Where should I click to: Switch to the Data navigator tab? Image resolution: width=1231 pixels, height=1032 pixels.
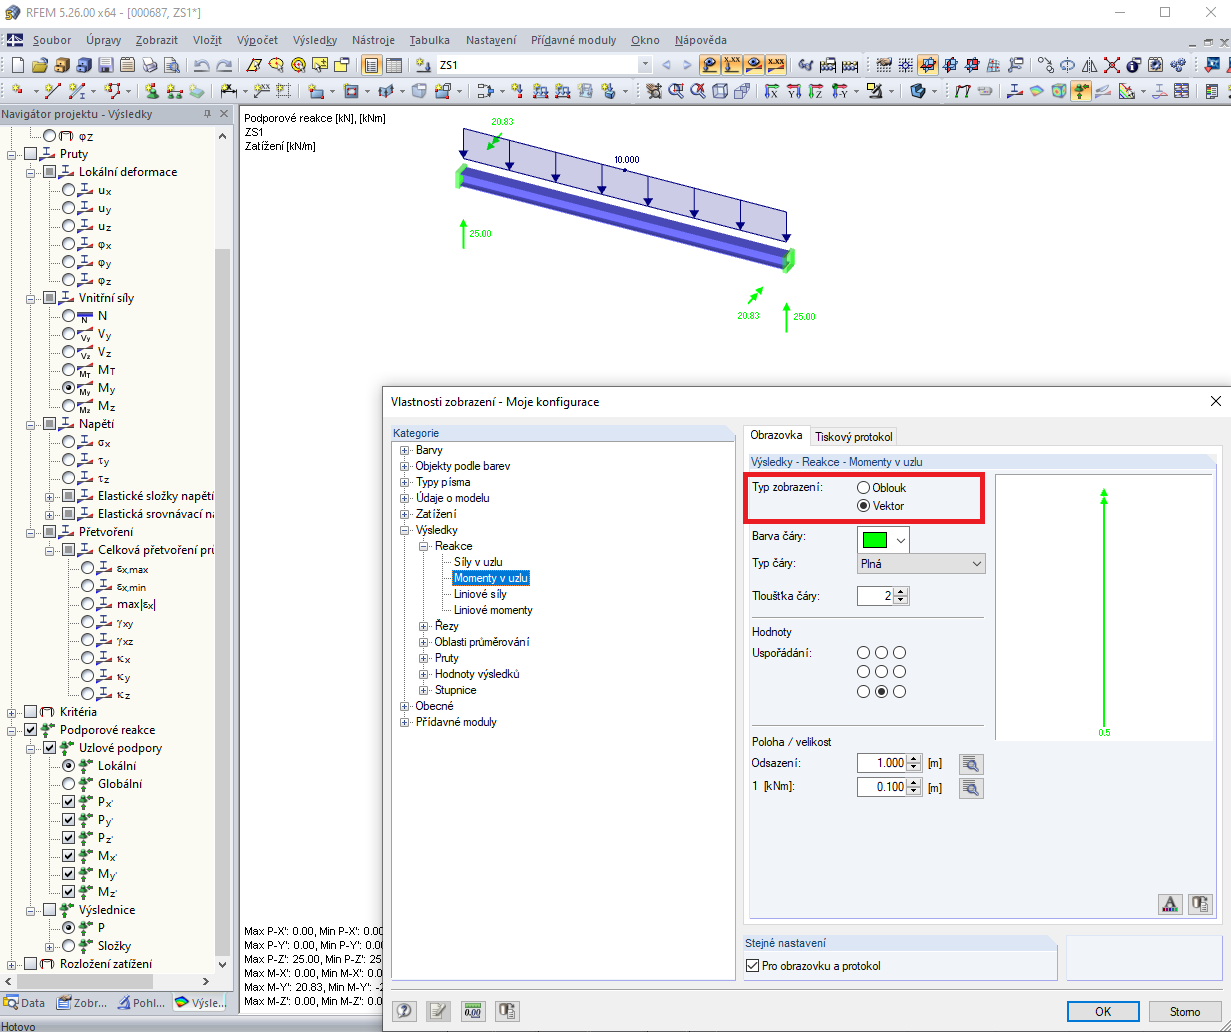(x=26, y=1002)
